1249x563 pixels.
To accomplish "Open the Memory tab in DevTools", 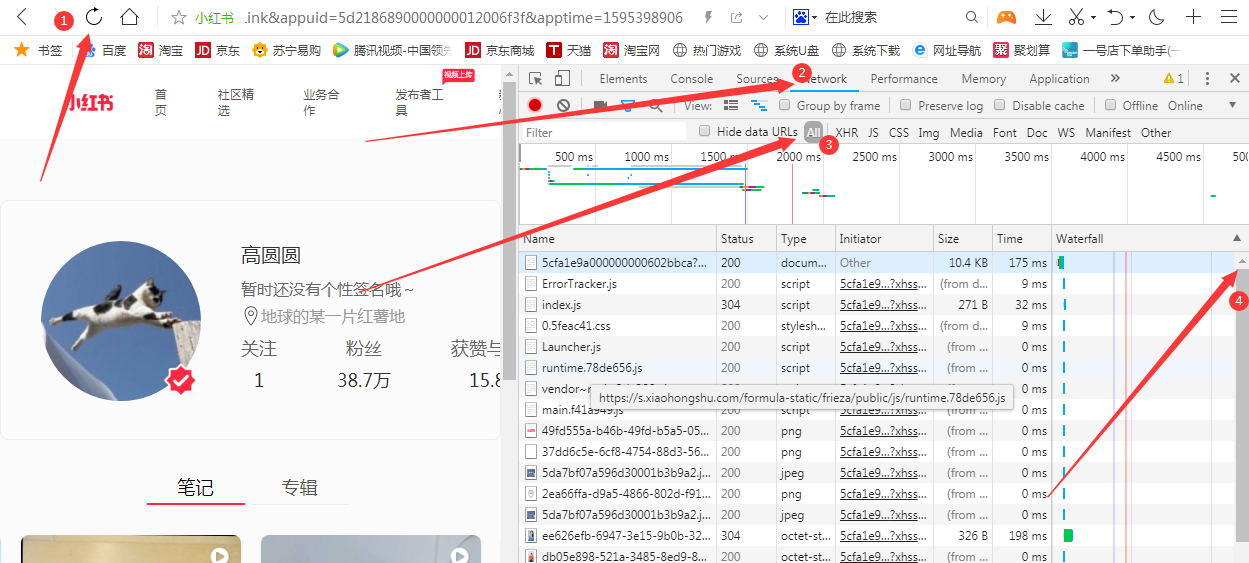I will pyautogui.click(x=984, y=78).
